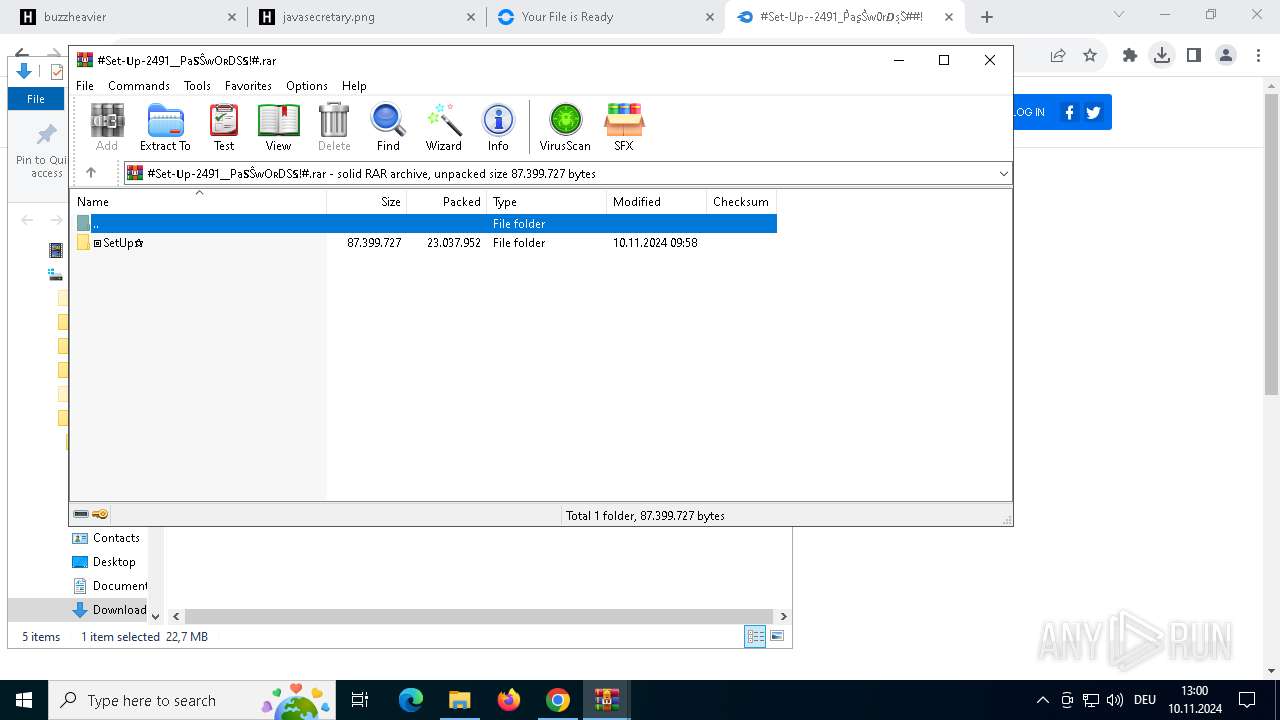Screen dimensions: 1280x720
Task: Click the WinRAR status bar drive icon
Action: click(81, 514)
